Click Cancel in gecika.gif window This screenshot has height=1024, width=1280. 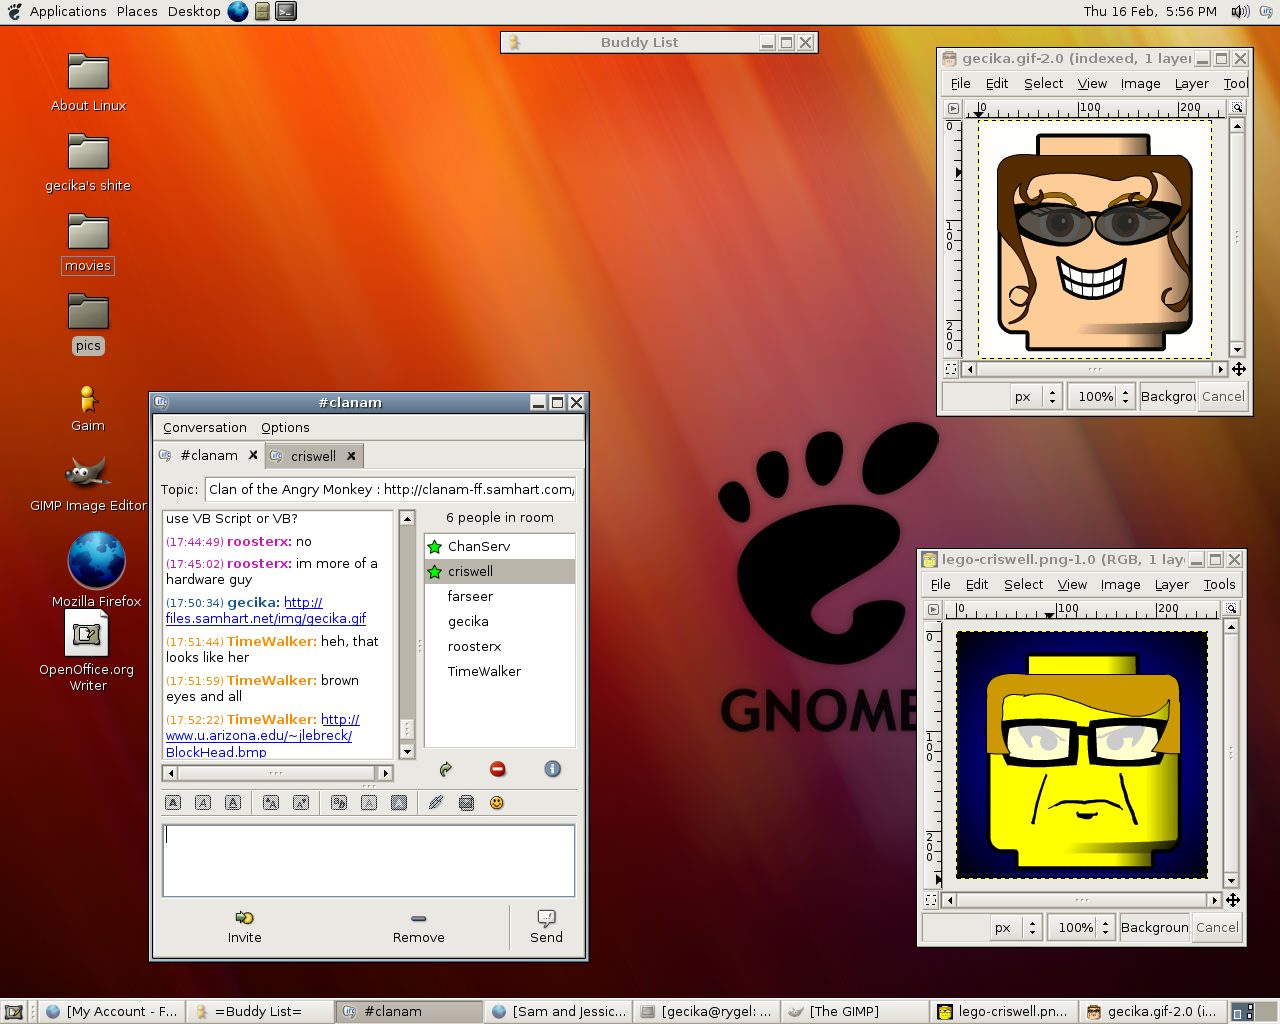(x=1223, y=396)
